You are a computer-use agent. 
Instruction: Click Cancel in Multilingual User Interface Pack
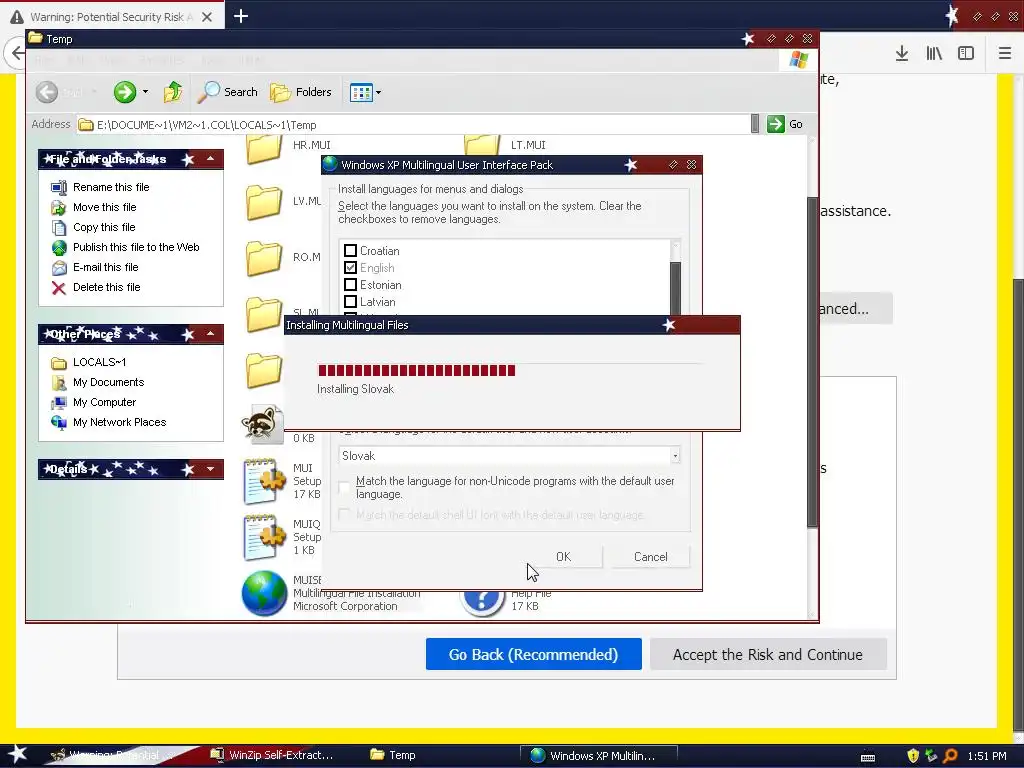coord(650,556)
